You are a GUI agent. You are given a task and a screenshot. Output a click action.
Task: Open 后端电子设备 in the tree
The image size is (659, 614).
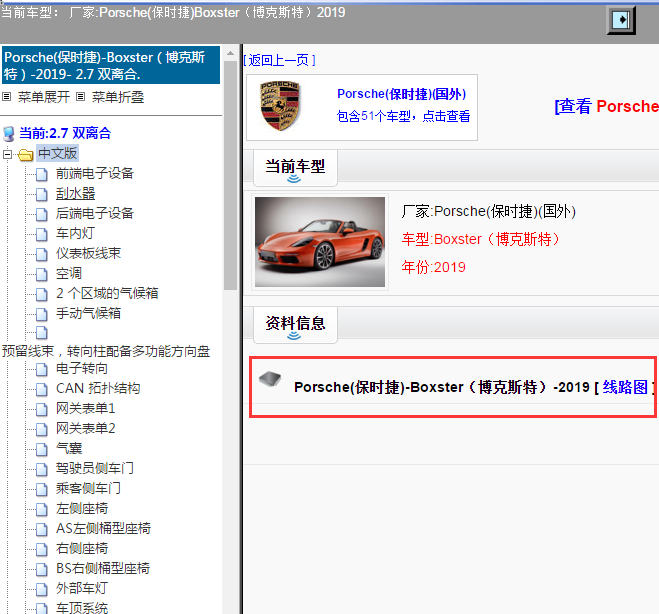coord(95,213)
